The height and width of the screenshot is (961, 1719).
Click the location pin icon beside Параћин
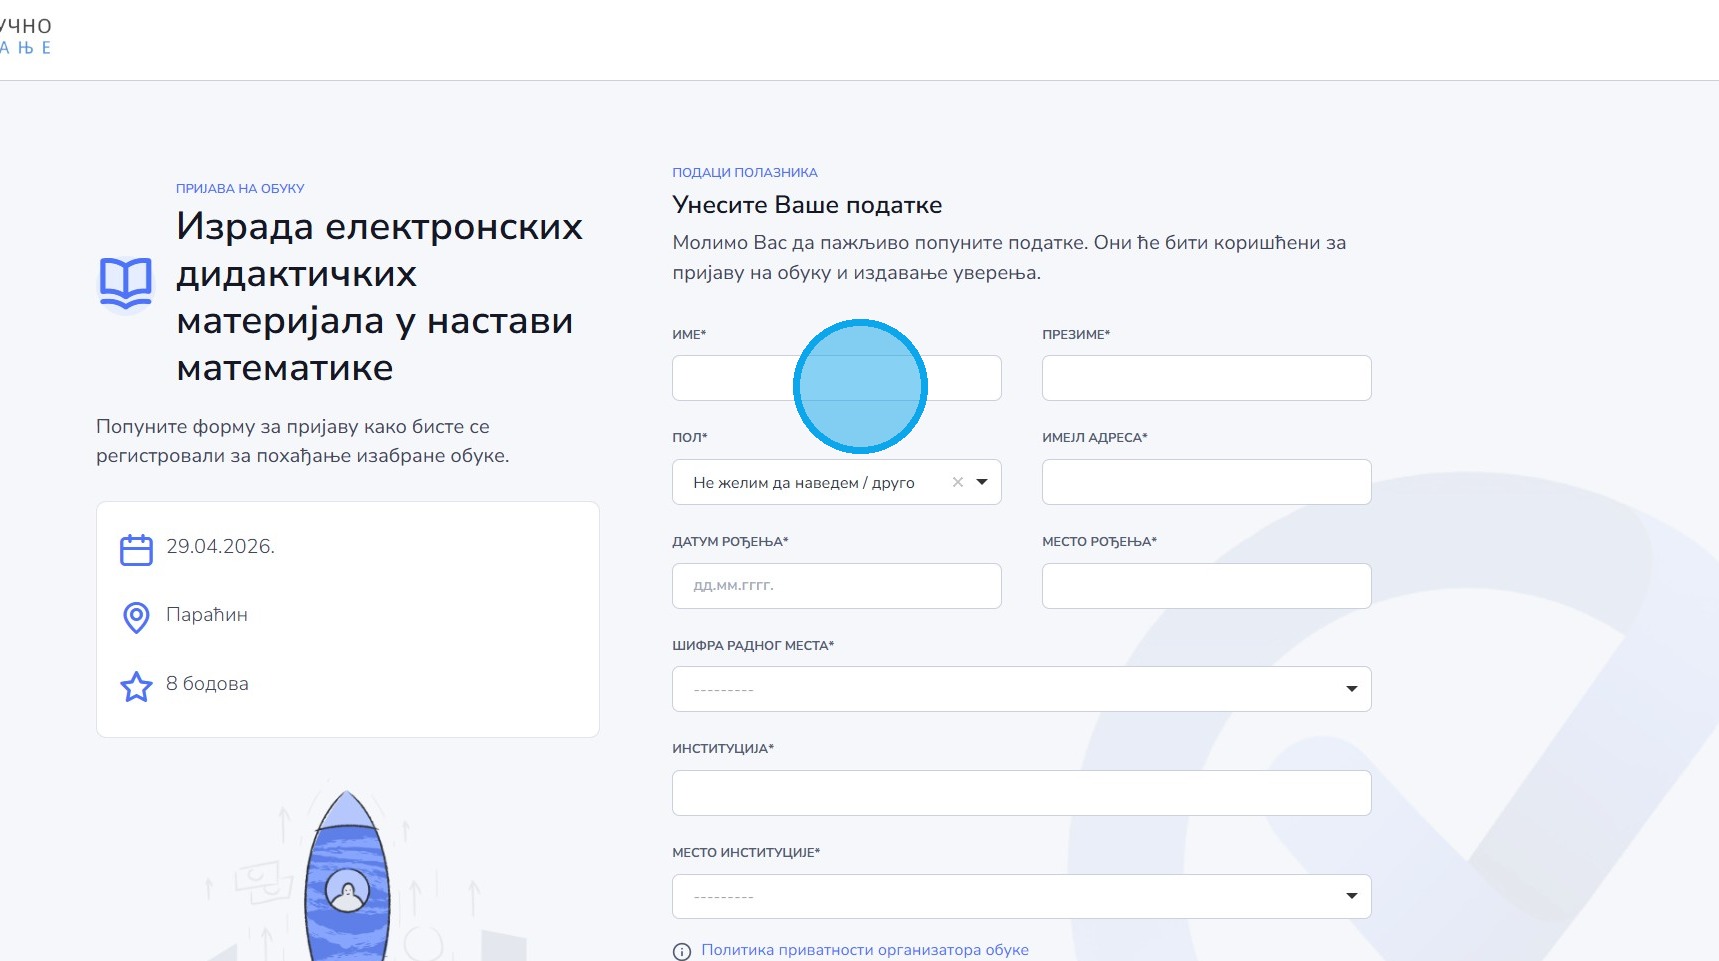136,617
